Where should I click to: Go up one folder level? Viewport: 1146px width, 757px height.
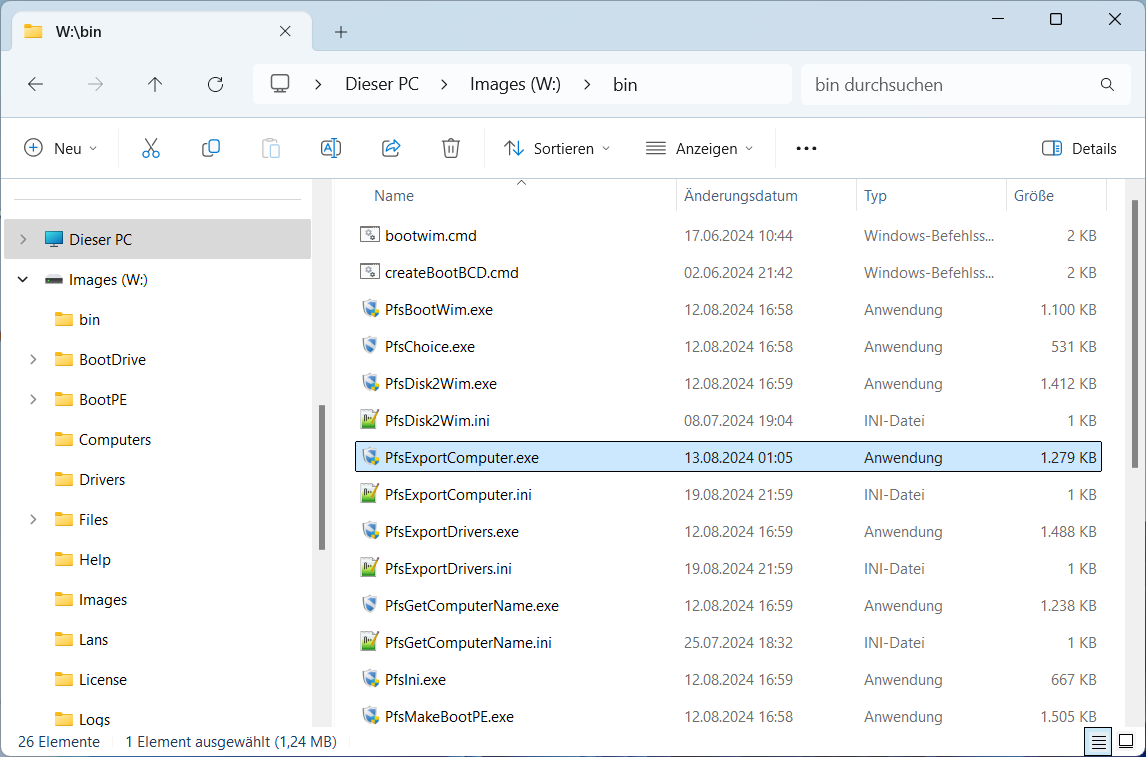[x=155, y=85]
